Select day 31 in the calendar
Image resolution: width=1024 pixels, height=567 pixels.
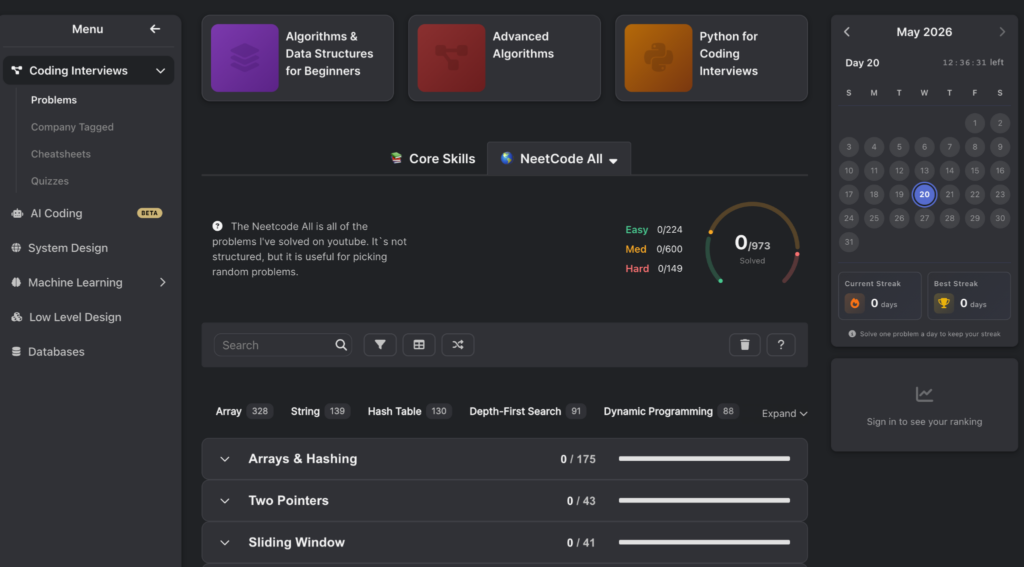coord(849,242)
